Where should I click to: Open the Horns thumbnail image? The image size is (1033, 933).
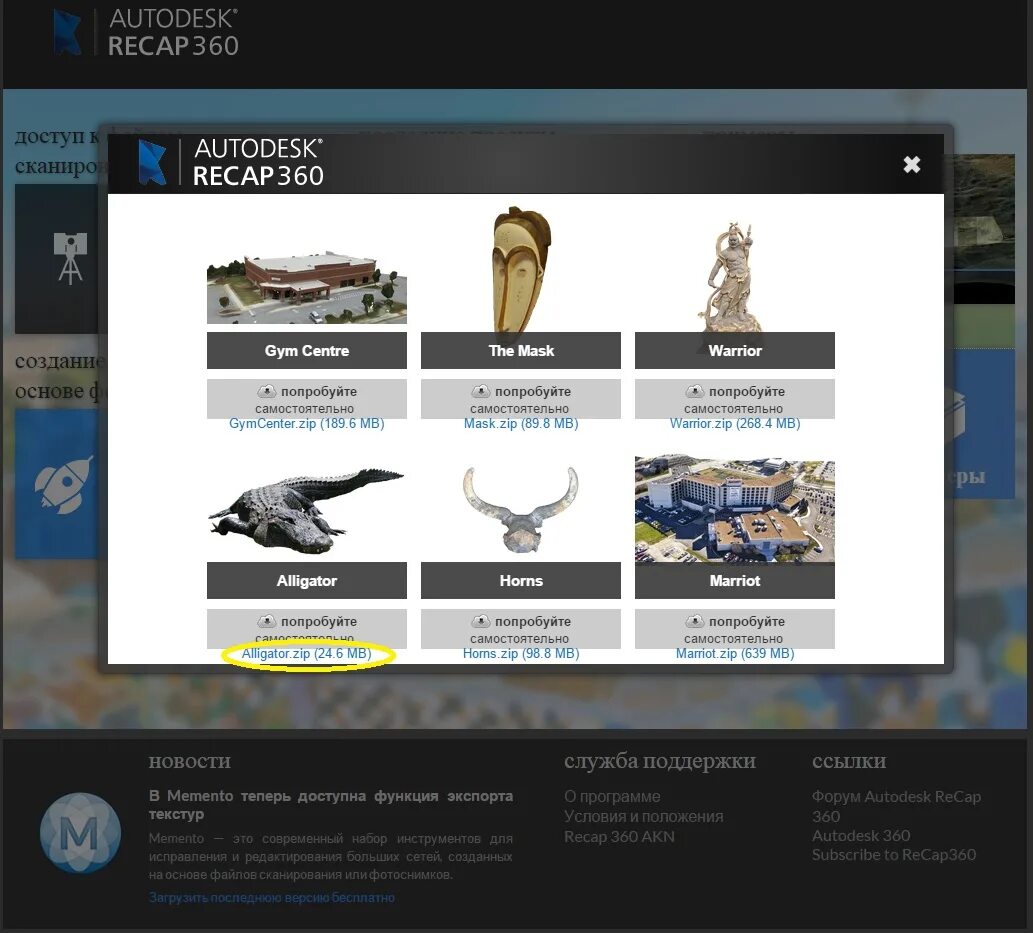click(x=520, y=509)
